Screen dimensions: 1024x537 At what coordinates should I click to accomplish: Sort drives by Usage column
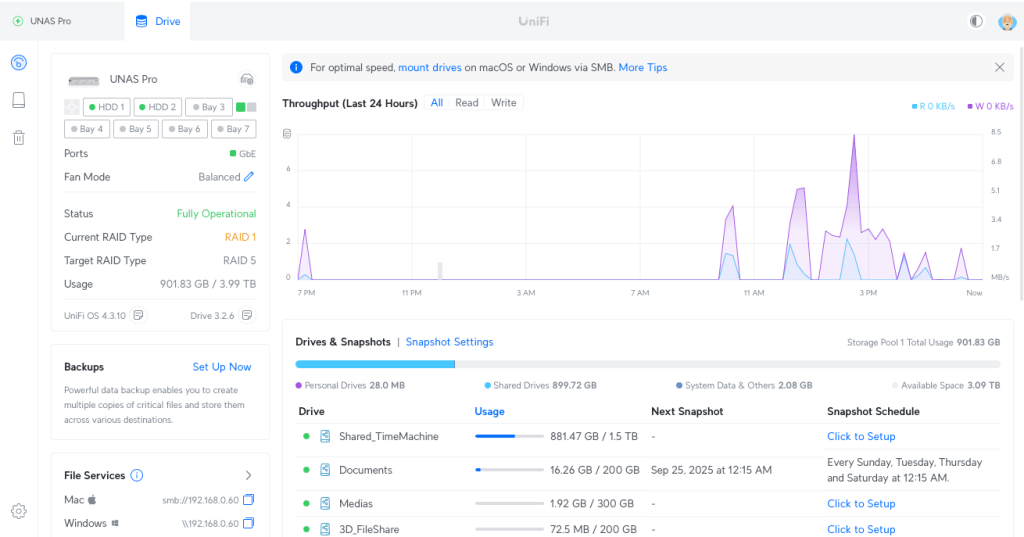click(x=489, y=411)
